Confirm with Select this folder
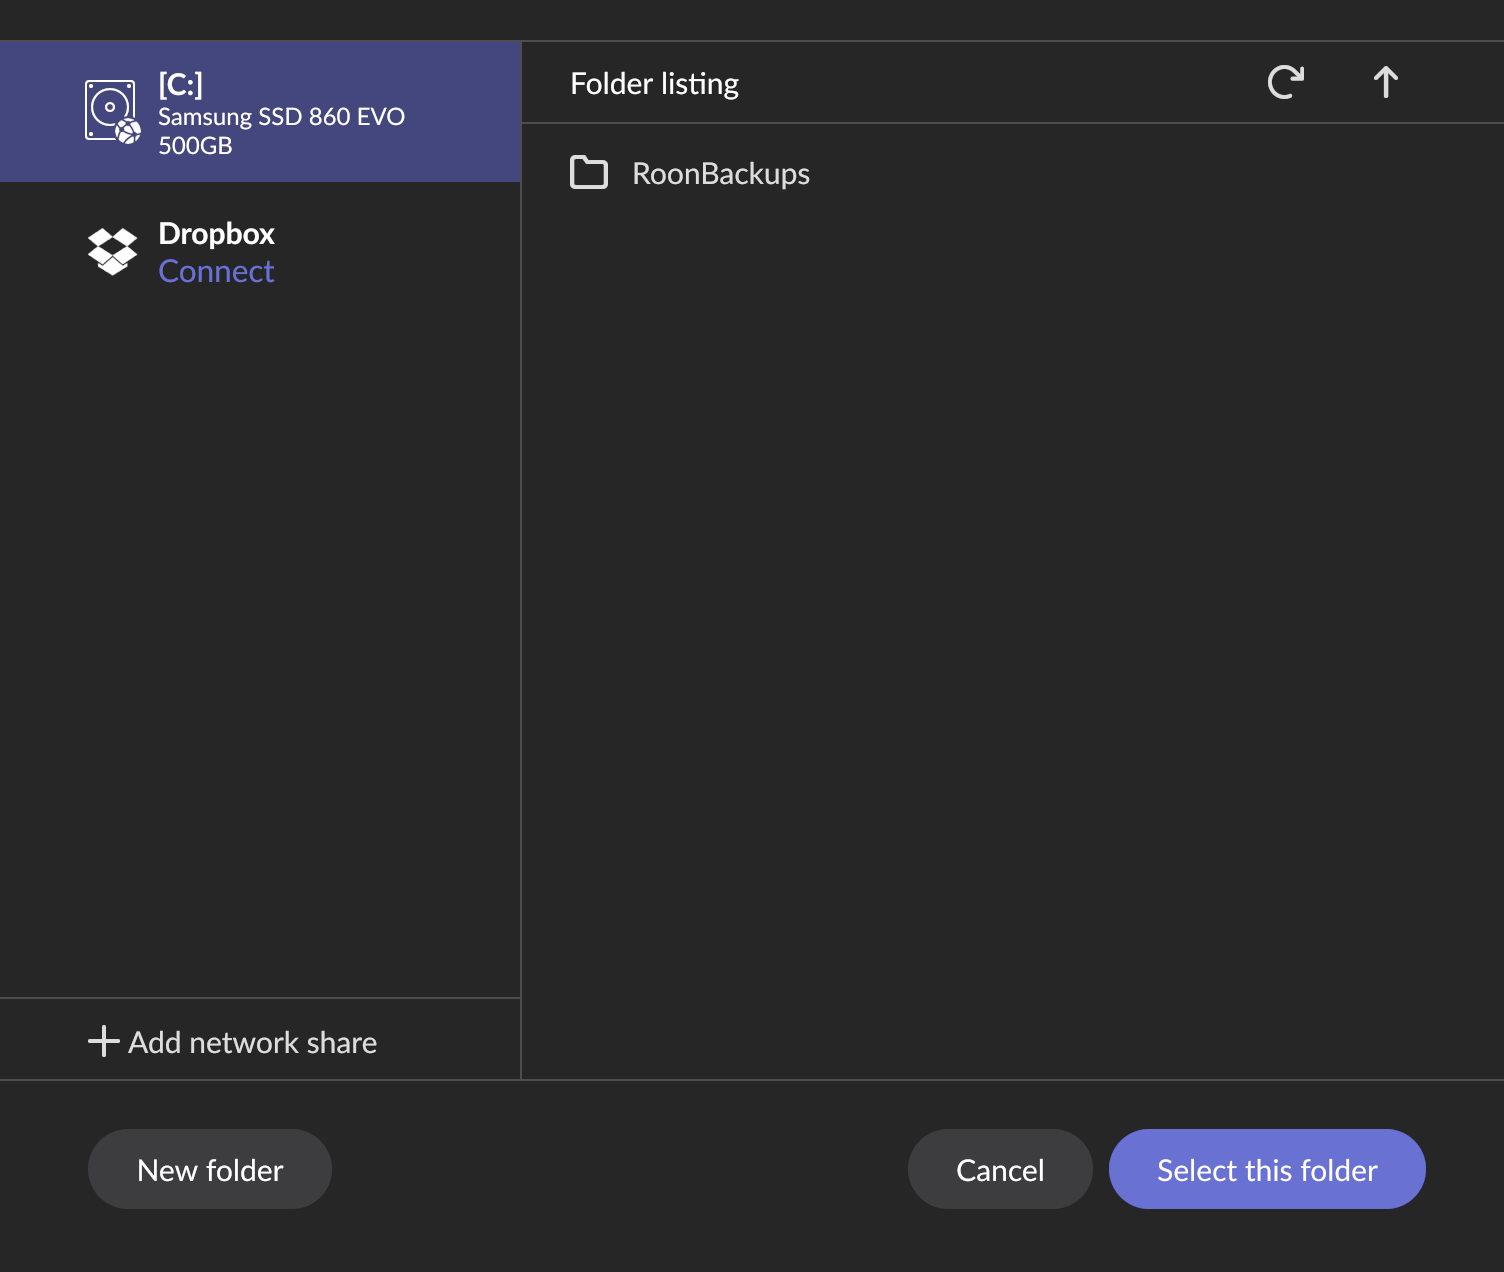Image resolution: width=1504 pixels, height=1272 pixels. (1266, 1169)
